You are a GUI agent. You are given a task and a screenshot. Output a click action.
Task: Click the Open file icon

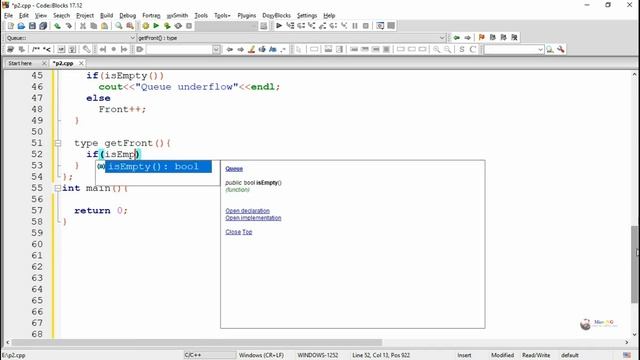(x=21, y=26)
